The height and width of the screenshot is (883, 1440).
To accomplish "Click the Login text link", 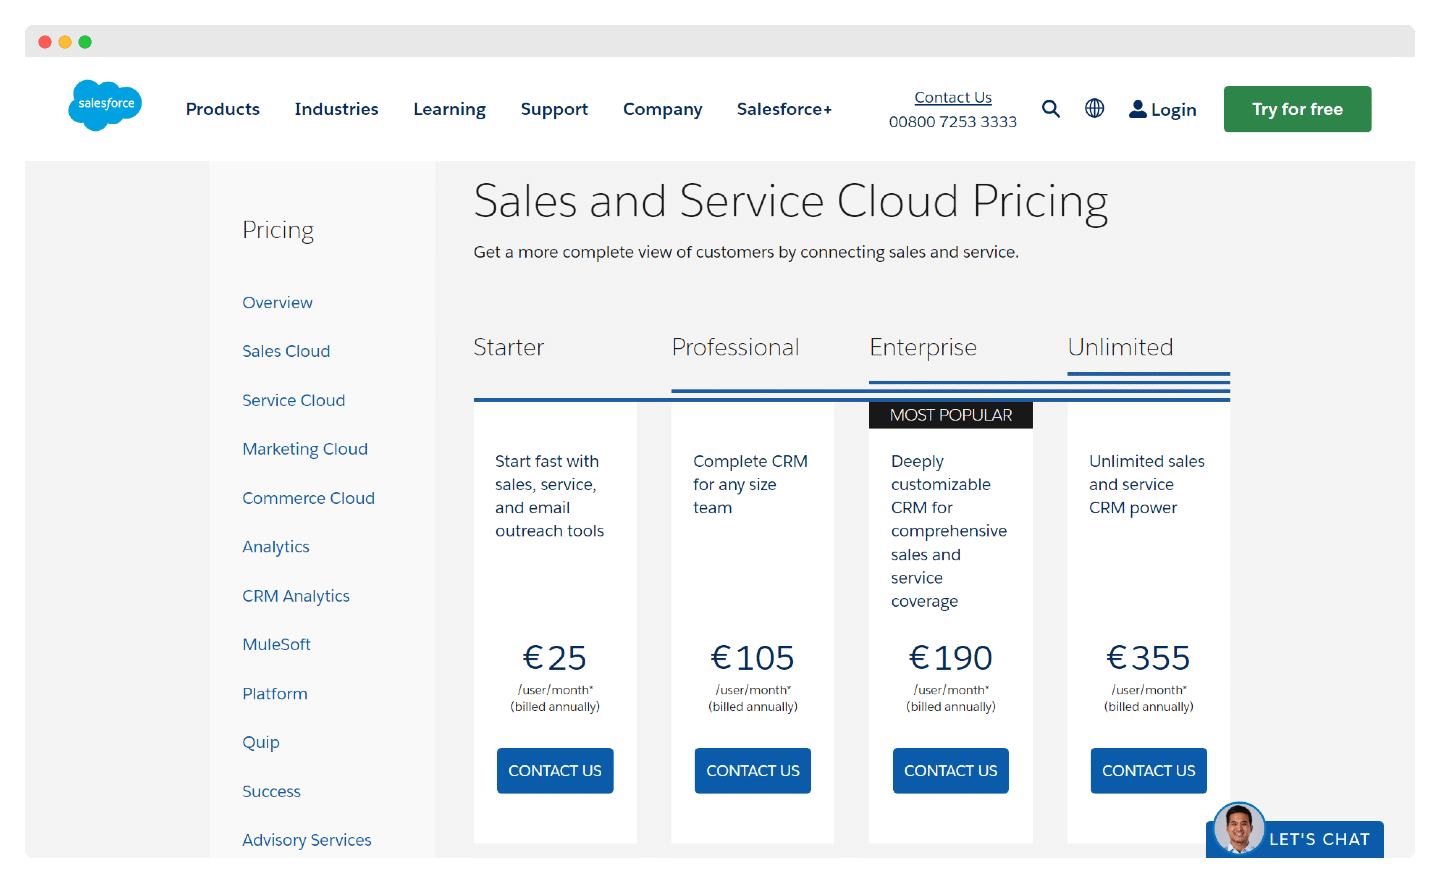I will coord(1173,110).
